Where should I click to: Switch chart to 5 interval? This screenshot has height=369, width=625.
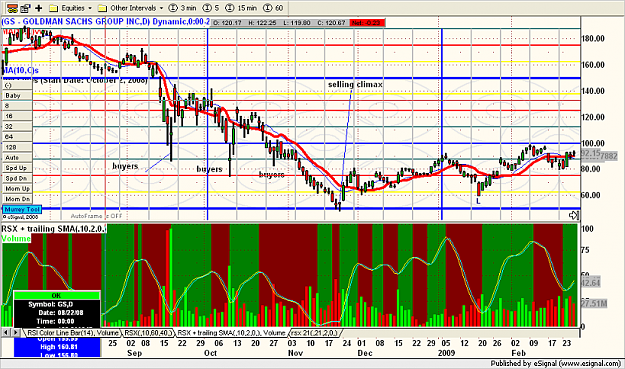pyautogui.click(x=211, y=8)
